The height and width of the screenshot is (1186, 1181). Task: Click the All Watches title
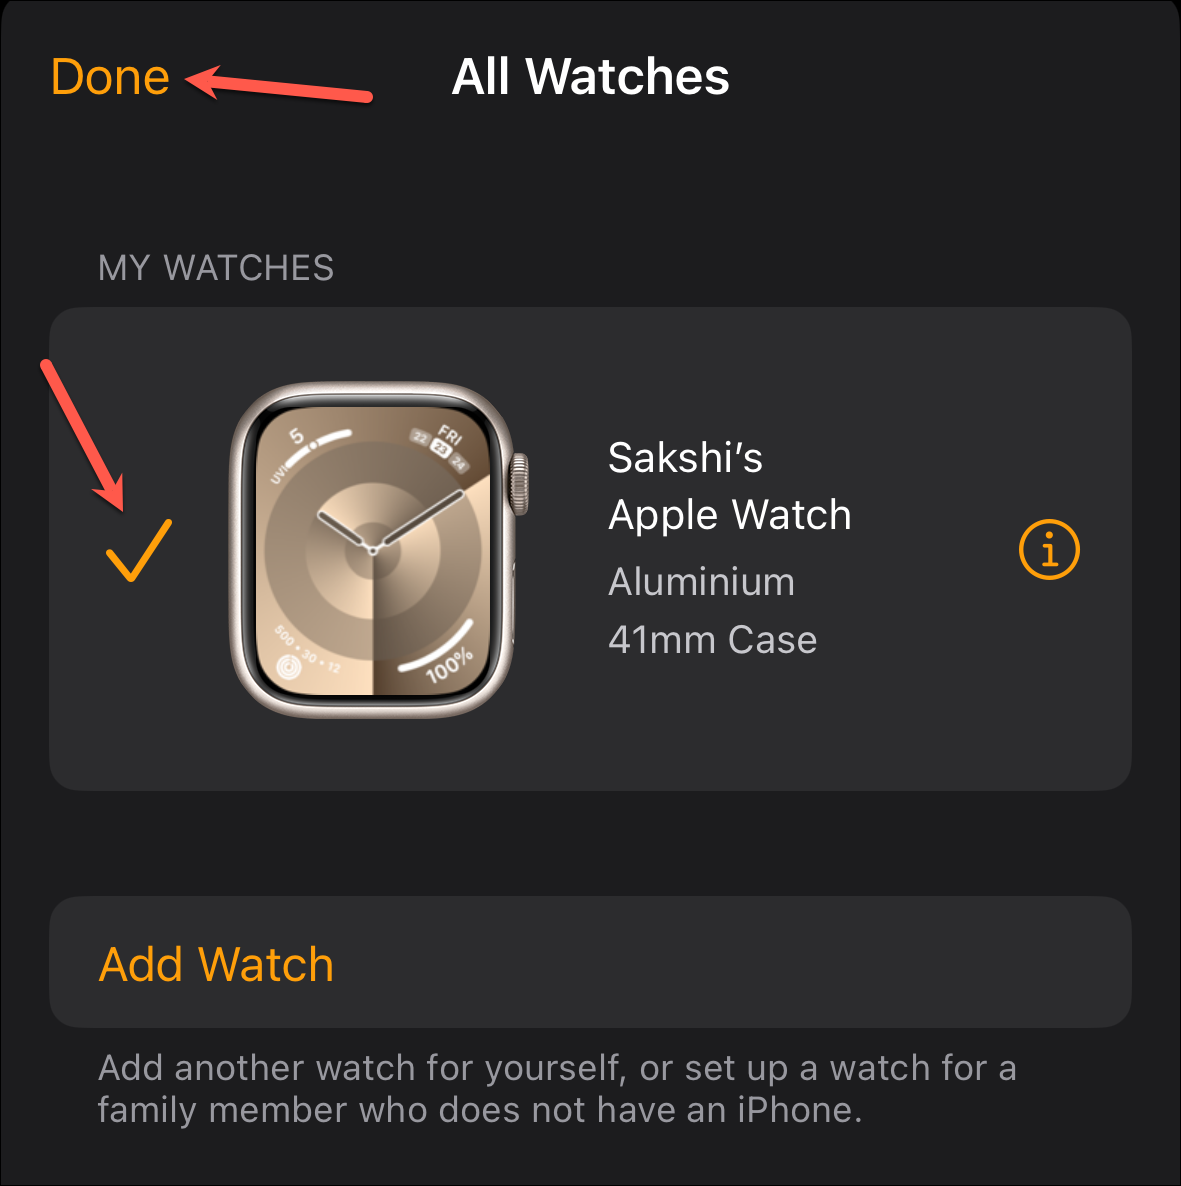click(x=590, y=76)
